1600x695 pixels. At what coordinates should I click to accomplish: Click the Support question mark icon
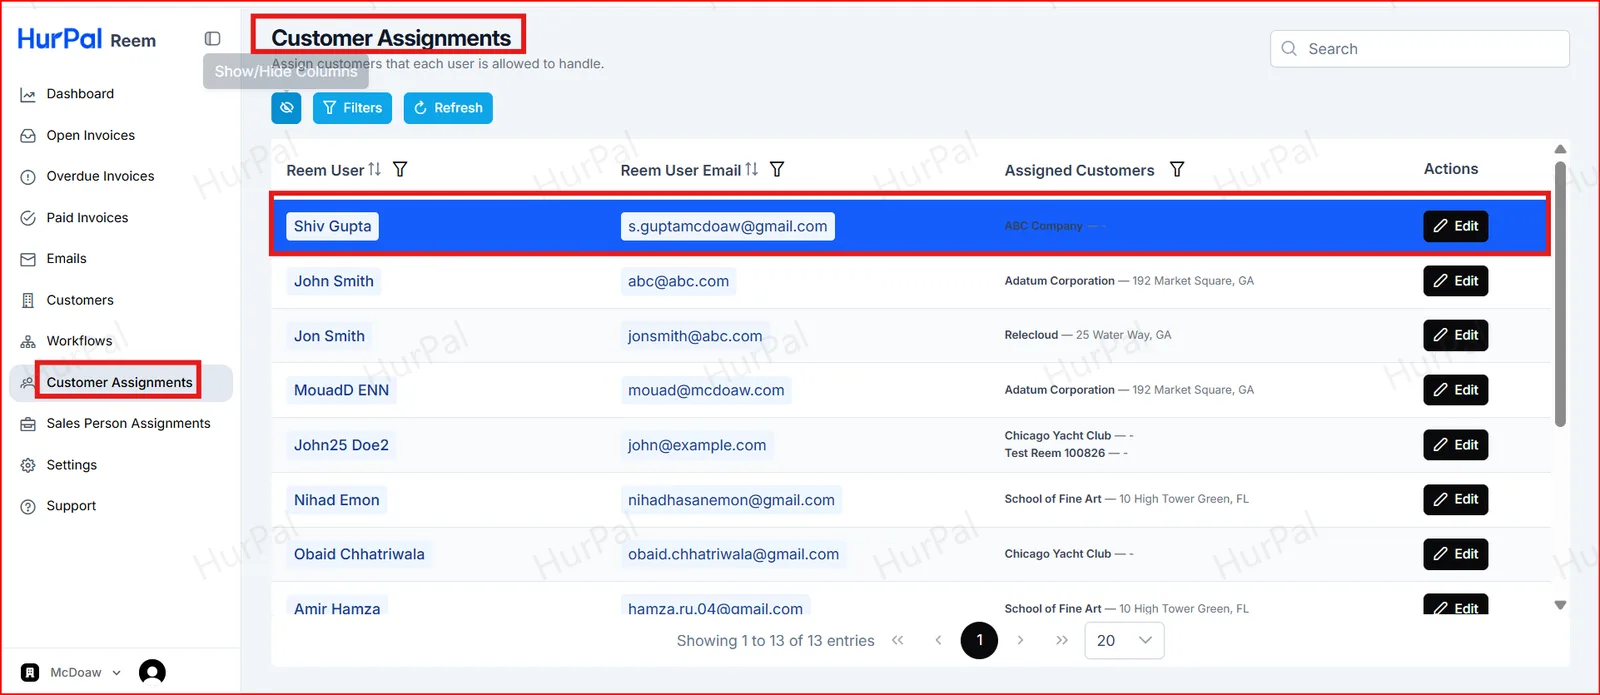point(28,507)
